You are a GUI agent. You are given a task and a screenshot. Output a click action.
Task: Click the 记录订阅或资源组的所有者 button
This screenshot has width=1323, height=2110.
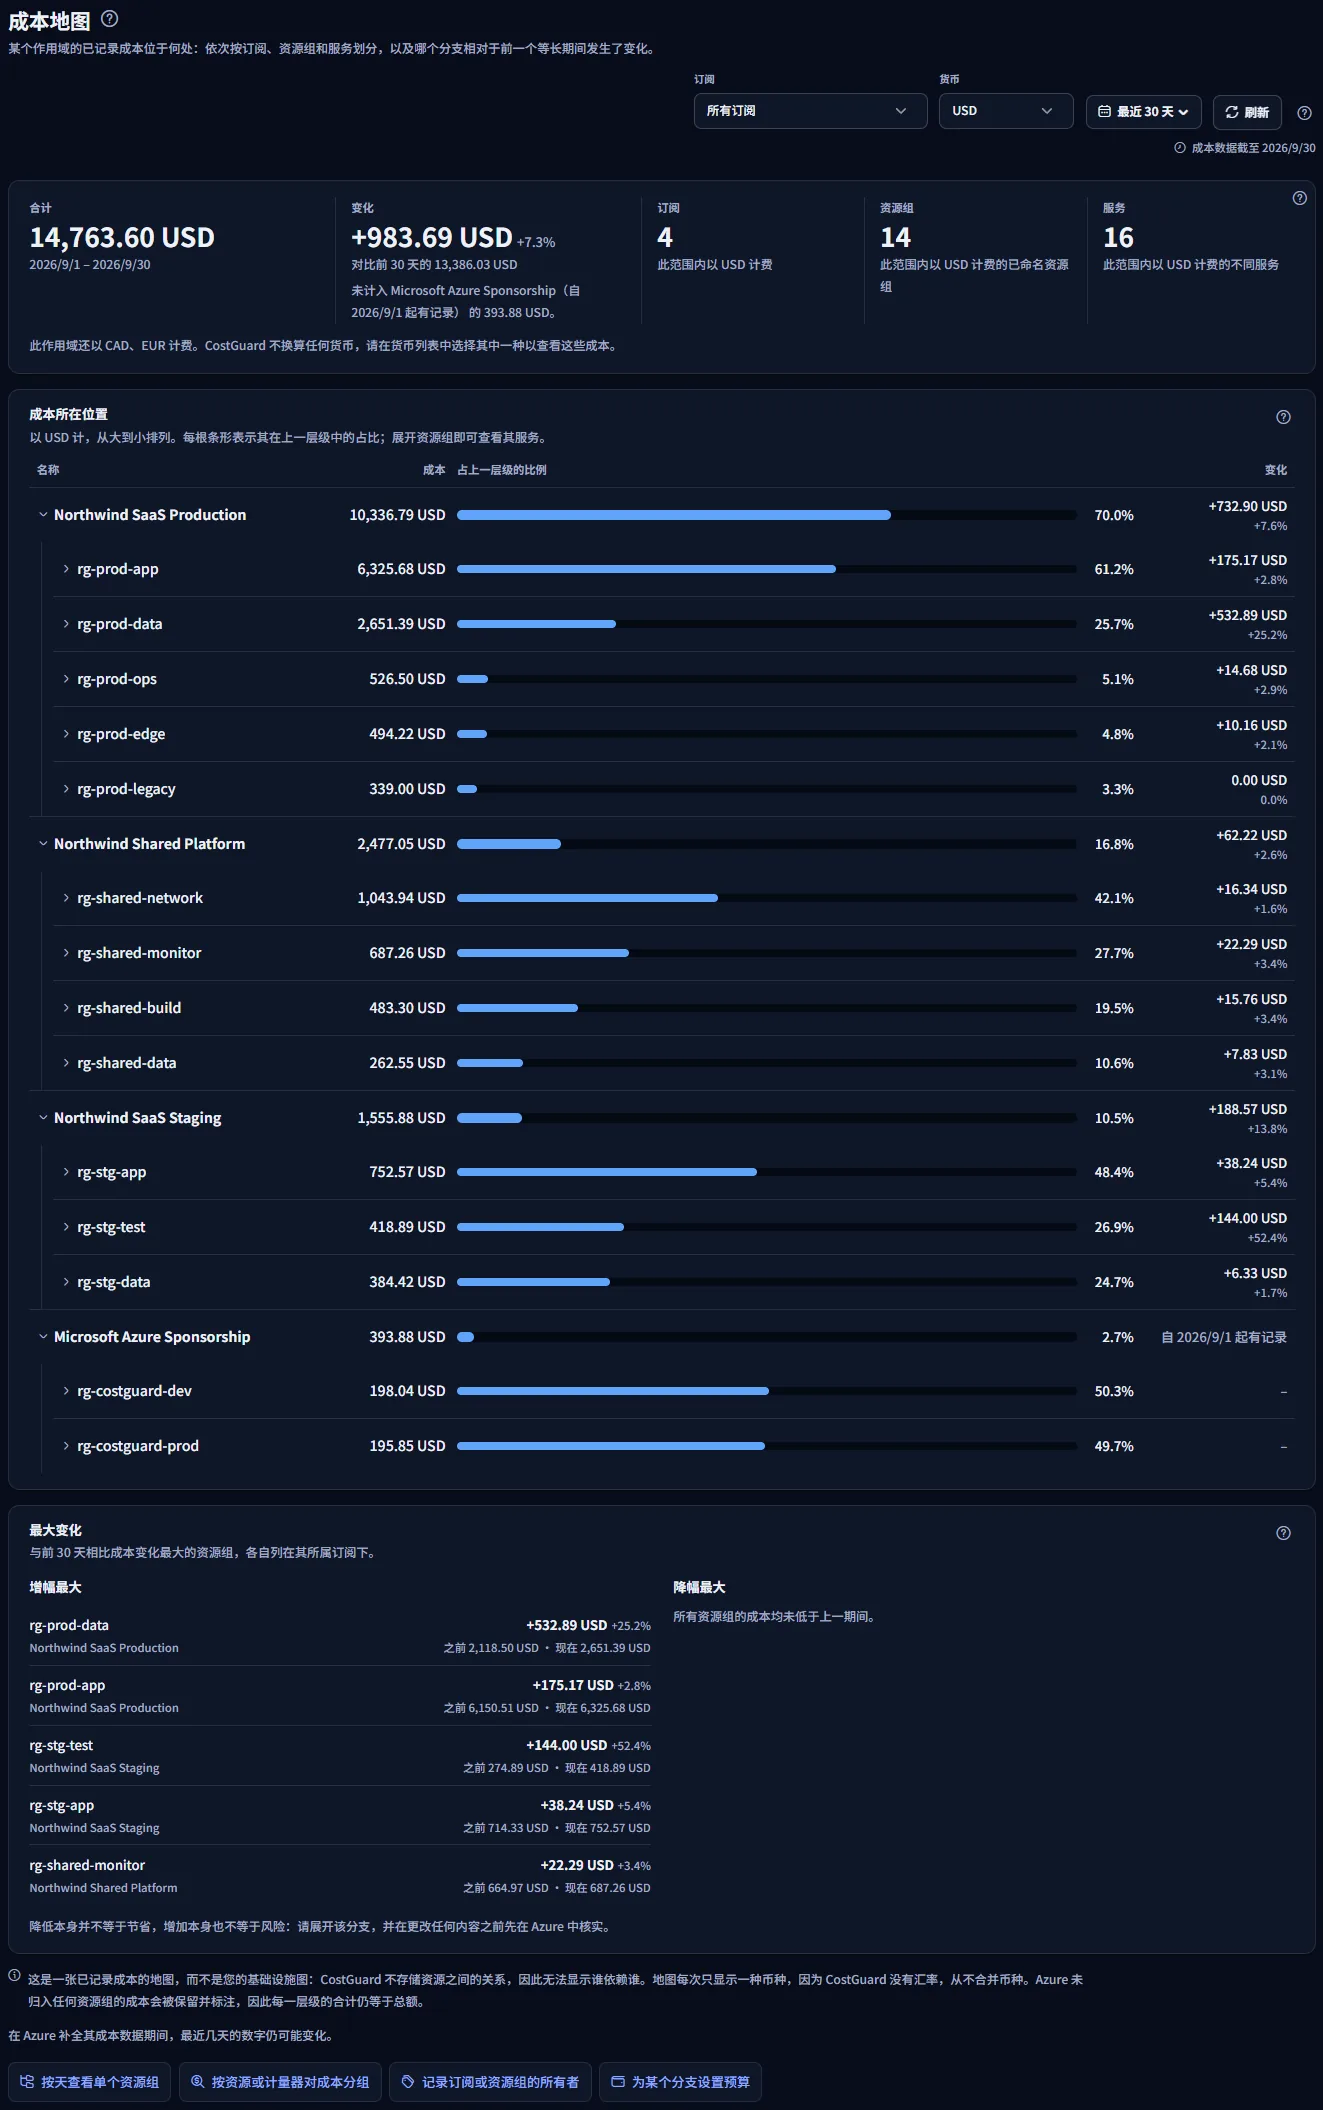(x=490, y=2082)
